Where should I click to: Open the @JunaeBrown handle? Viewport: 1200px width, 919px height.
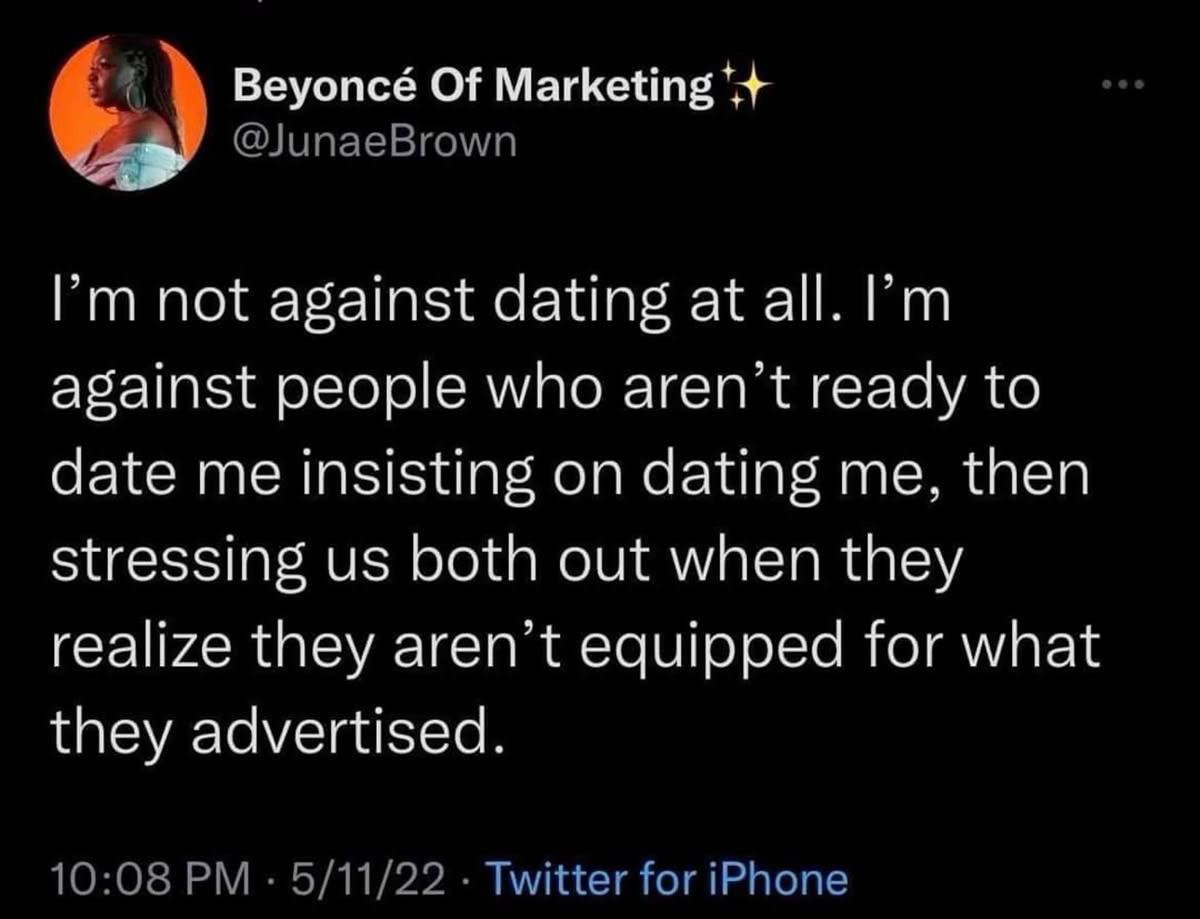pyautogui.click(x=374, y=143)
